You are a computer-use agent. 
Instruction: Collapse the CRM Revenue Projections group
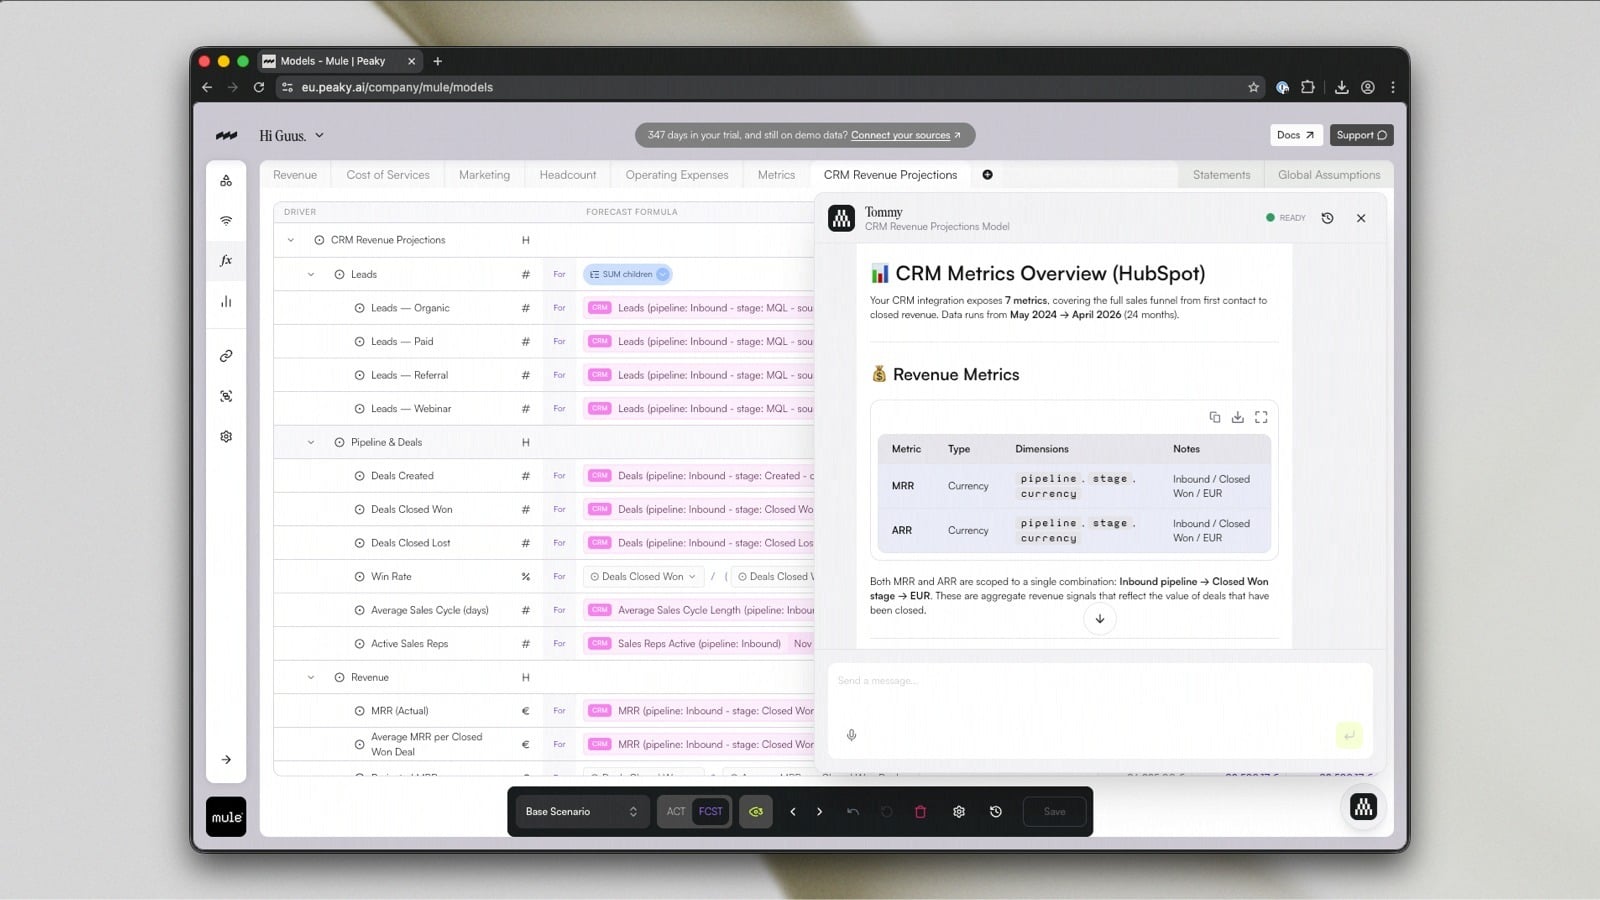point(291,240)
